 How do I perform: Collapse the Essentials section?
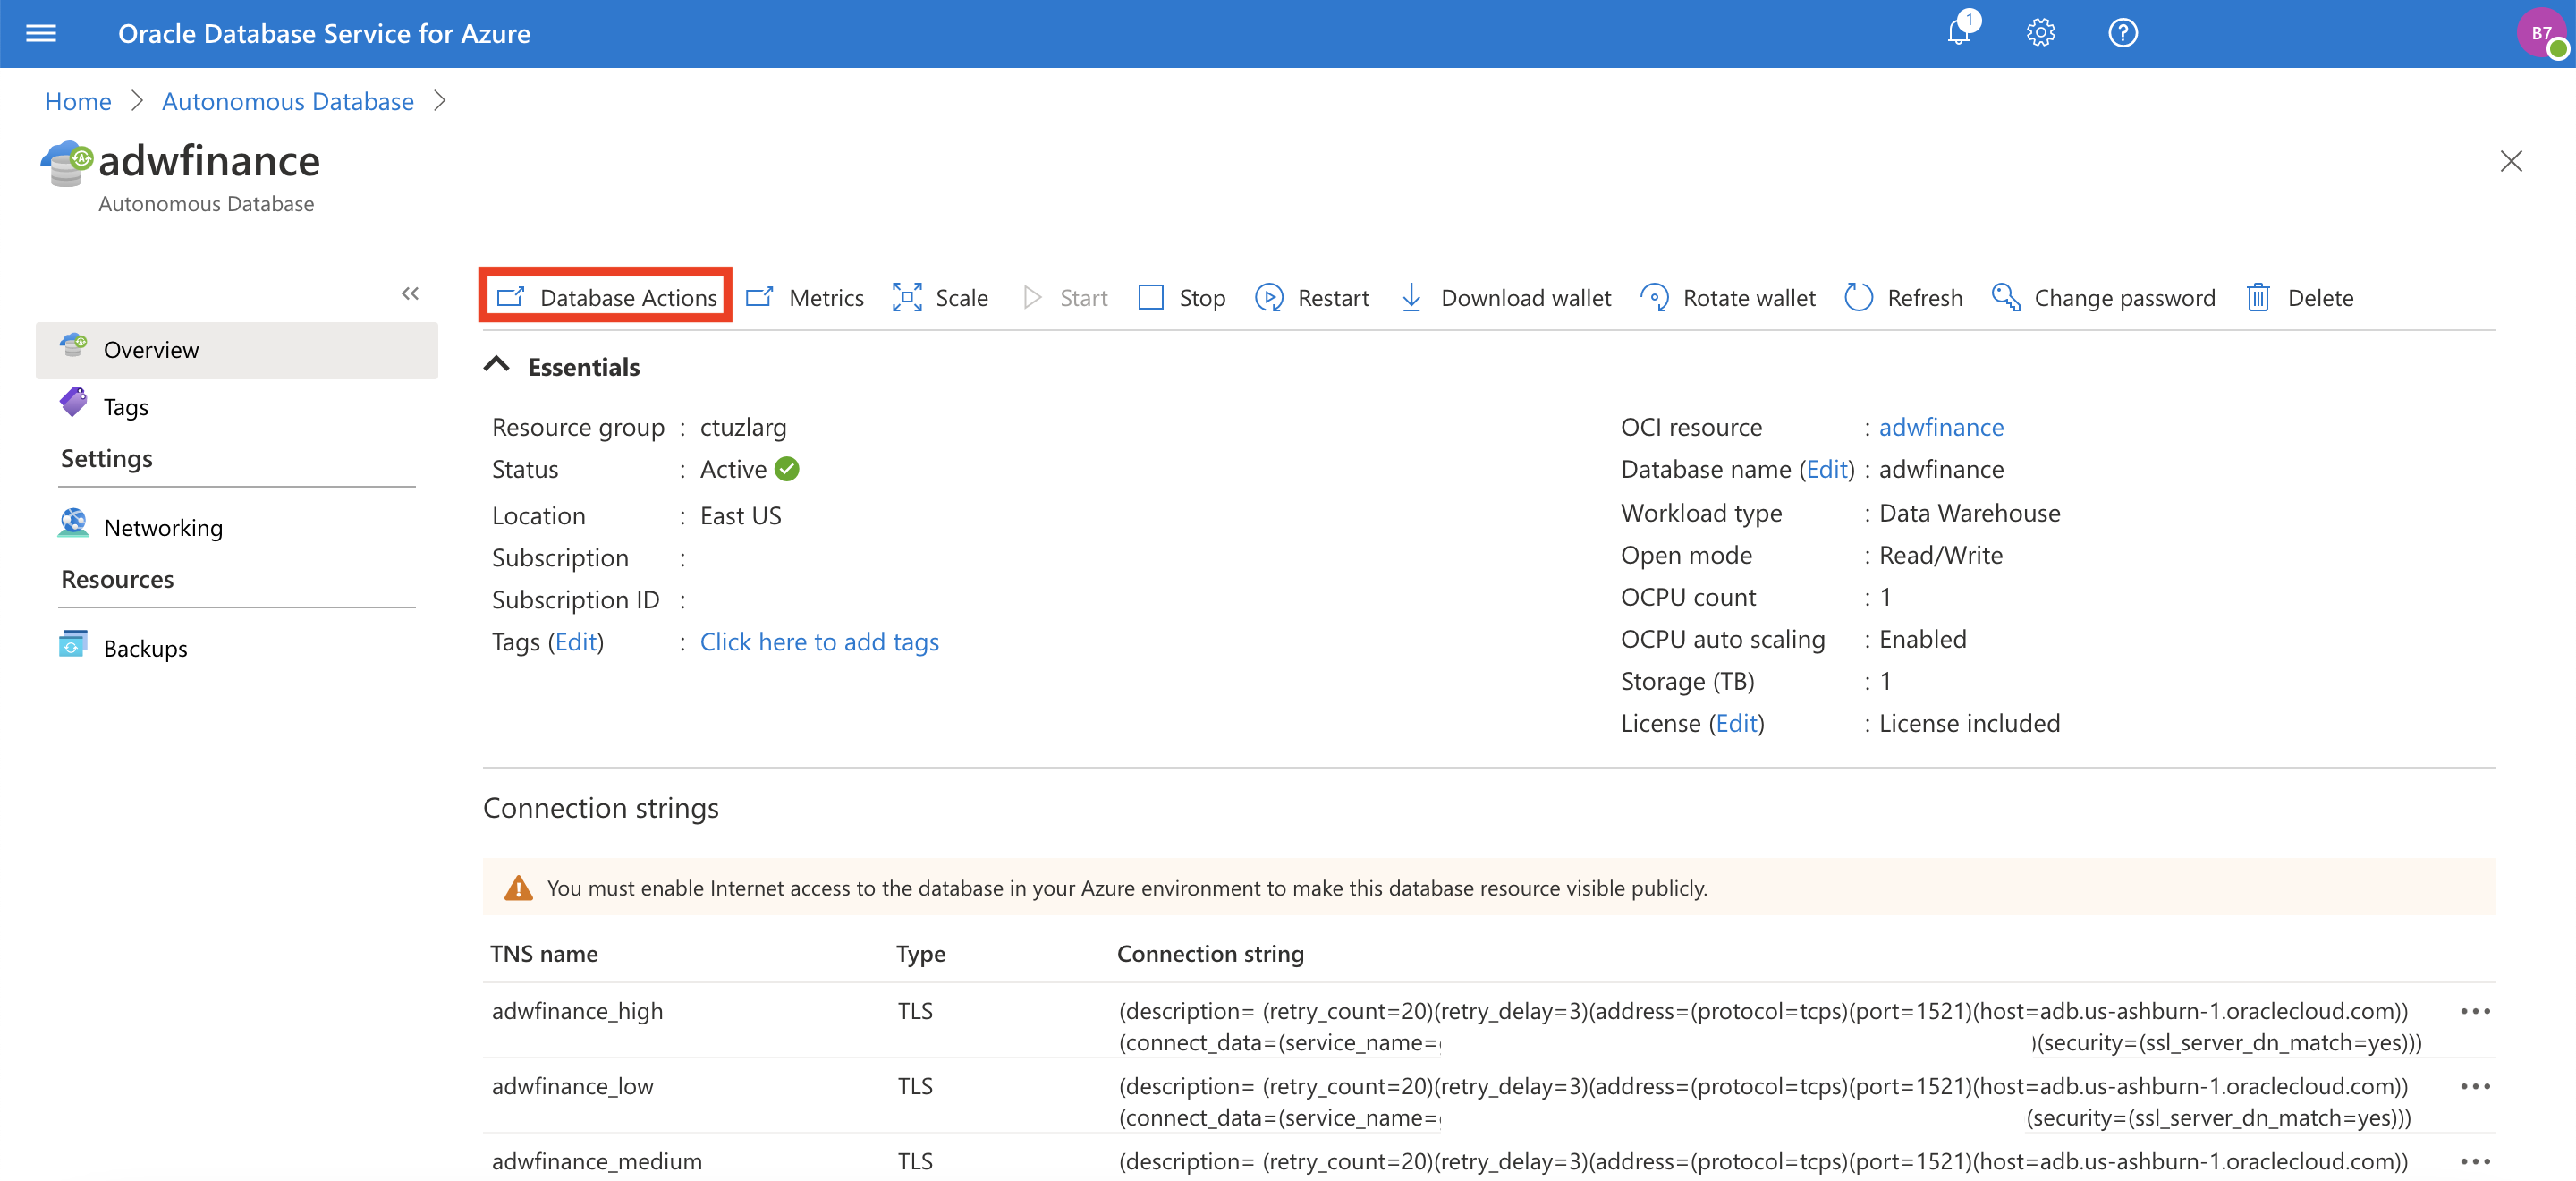click(x=498, y=364)
